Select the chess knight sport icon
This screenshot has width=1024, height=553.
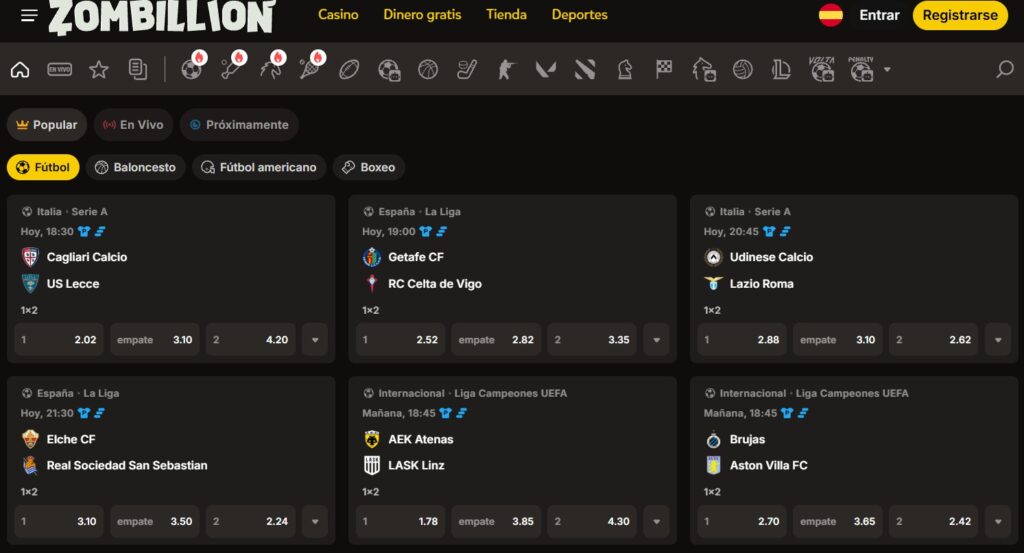click(x=625, y=69)
